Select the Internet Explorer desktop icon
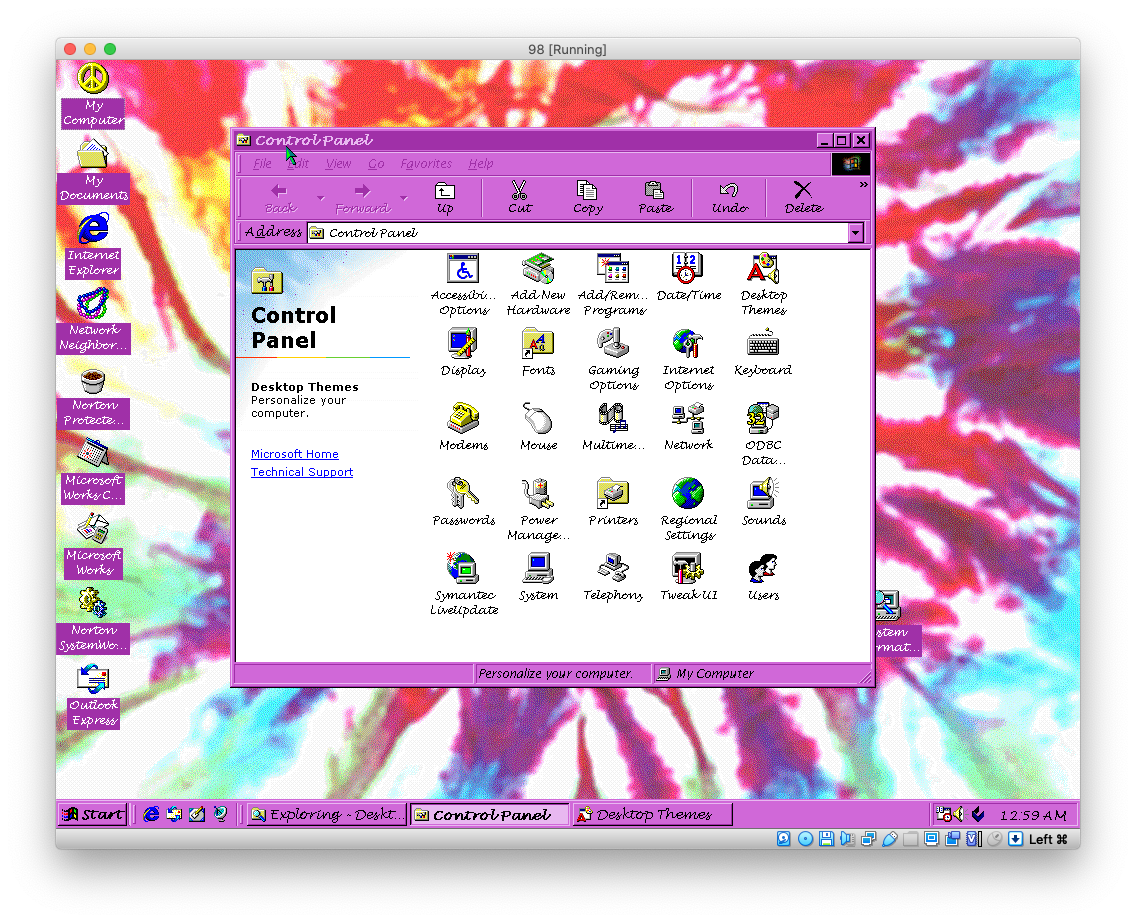Viewport: 1136px width, 923px height. 93,246
